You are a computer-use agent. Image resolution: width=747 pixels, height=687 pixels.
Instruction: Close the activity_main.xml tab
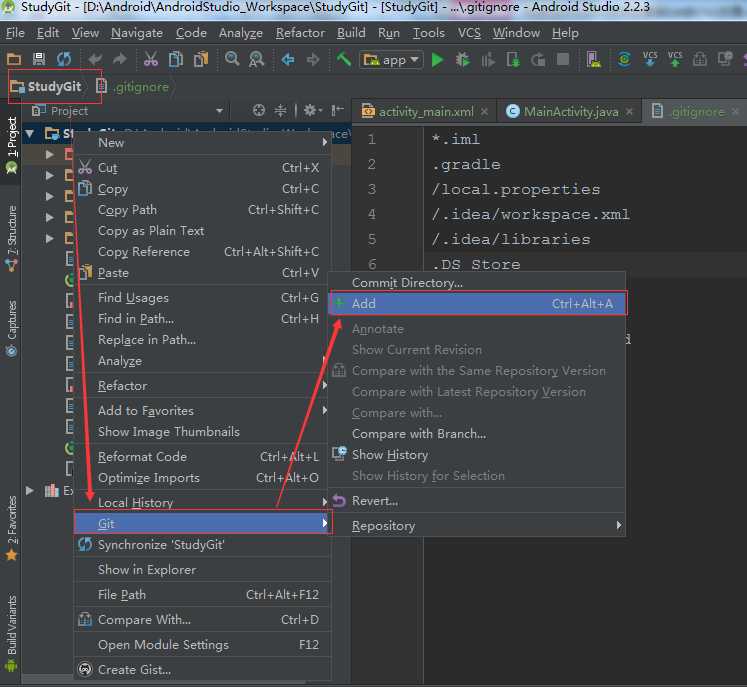pyautogui.click(x=484, y=111)
